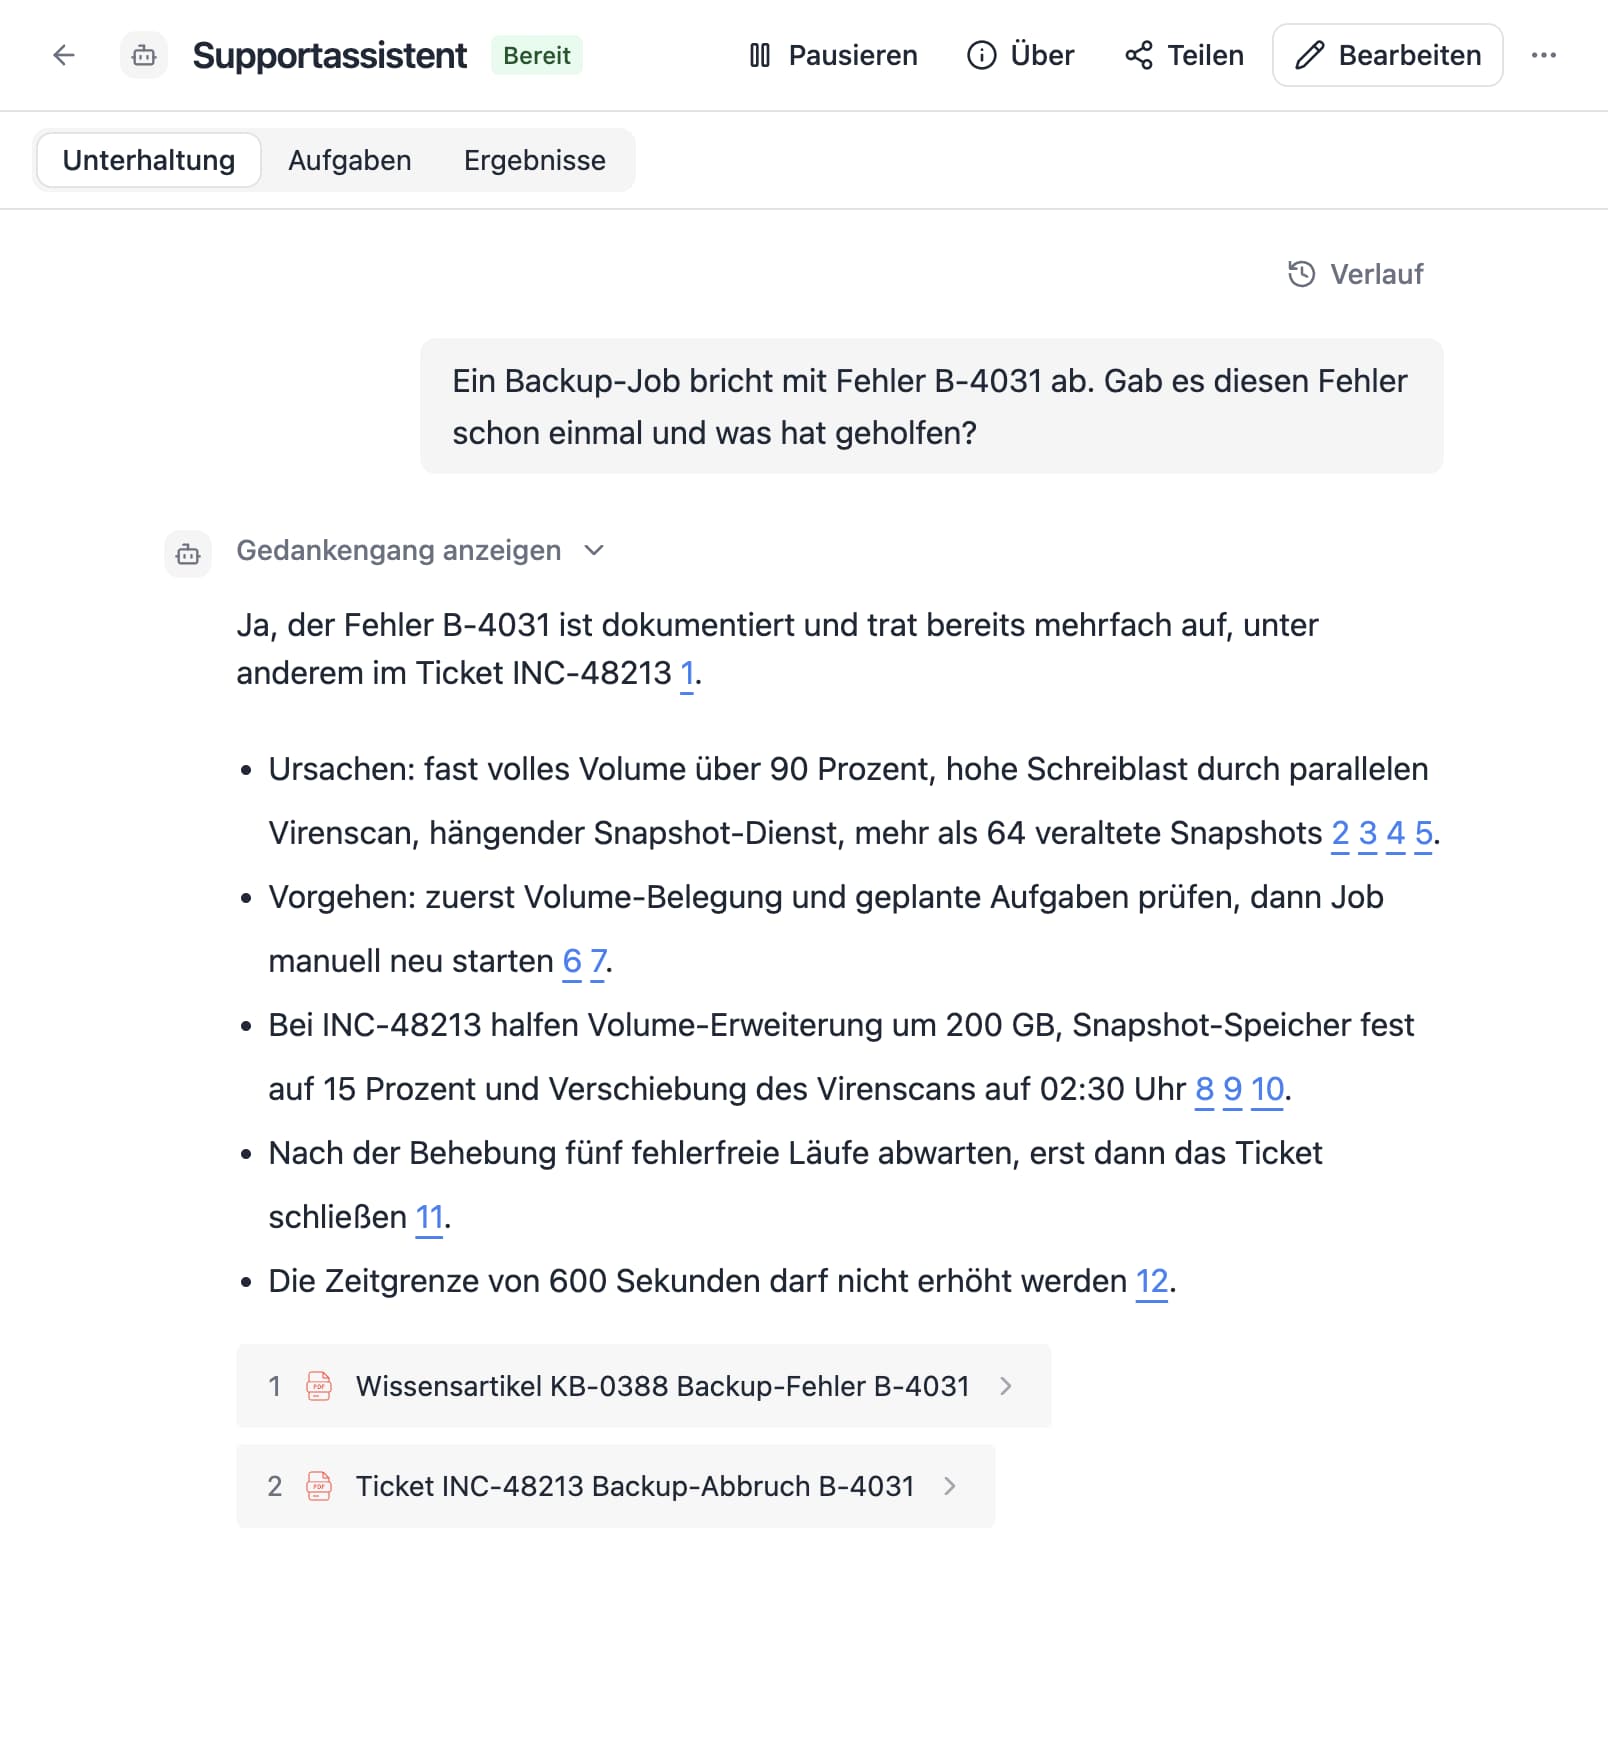
Task: Open citation link 10 after 02:30 Uhr
Action: pyautogui.click(x=1267, y=1090)
